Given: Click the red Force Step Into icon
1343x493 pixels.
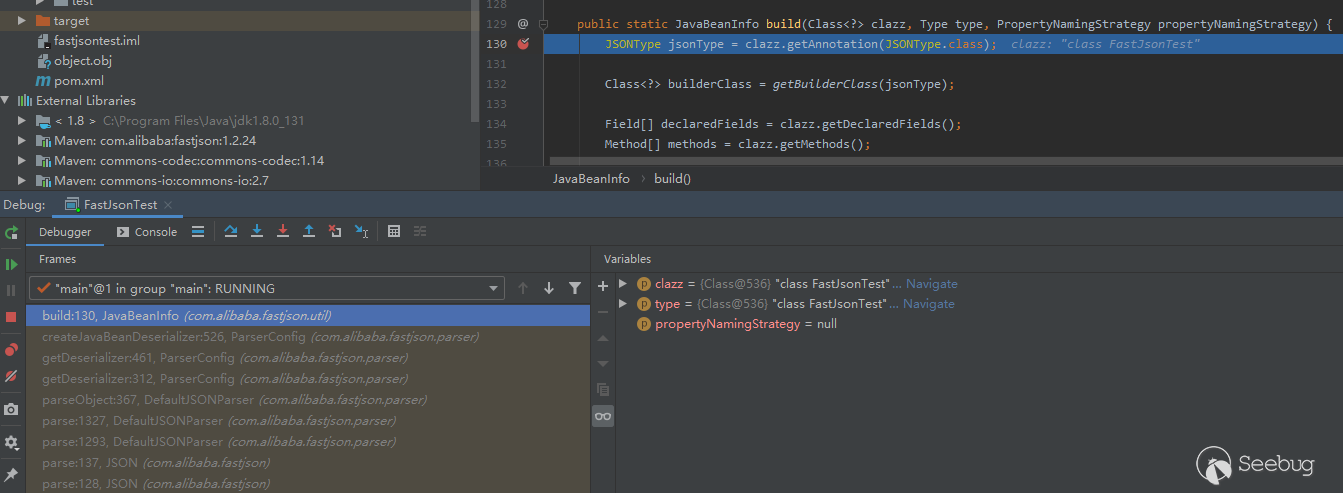Looking at the screenshot, I should tap(283, 231).
